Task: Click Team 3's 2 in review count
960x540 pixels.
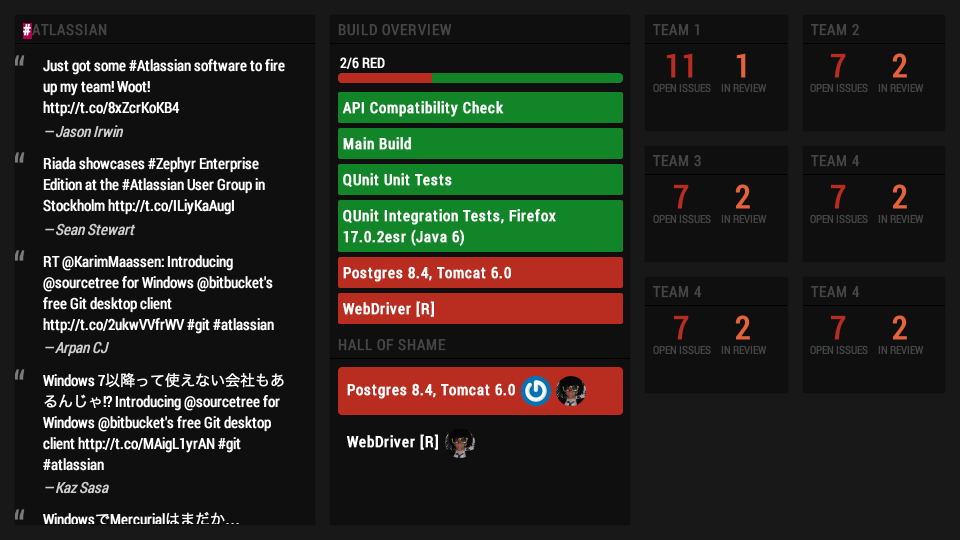Action: pyautogui.click(x=743, y=197)
